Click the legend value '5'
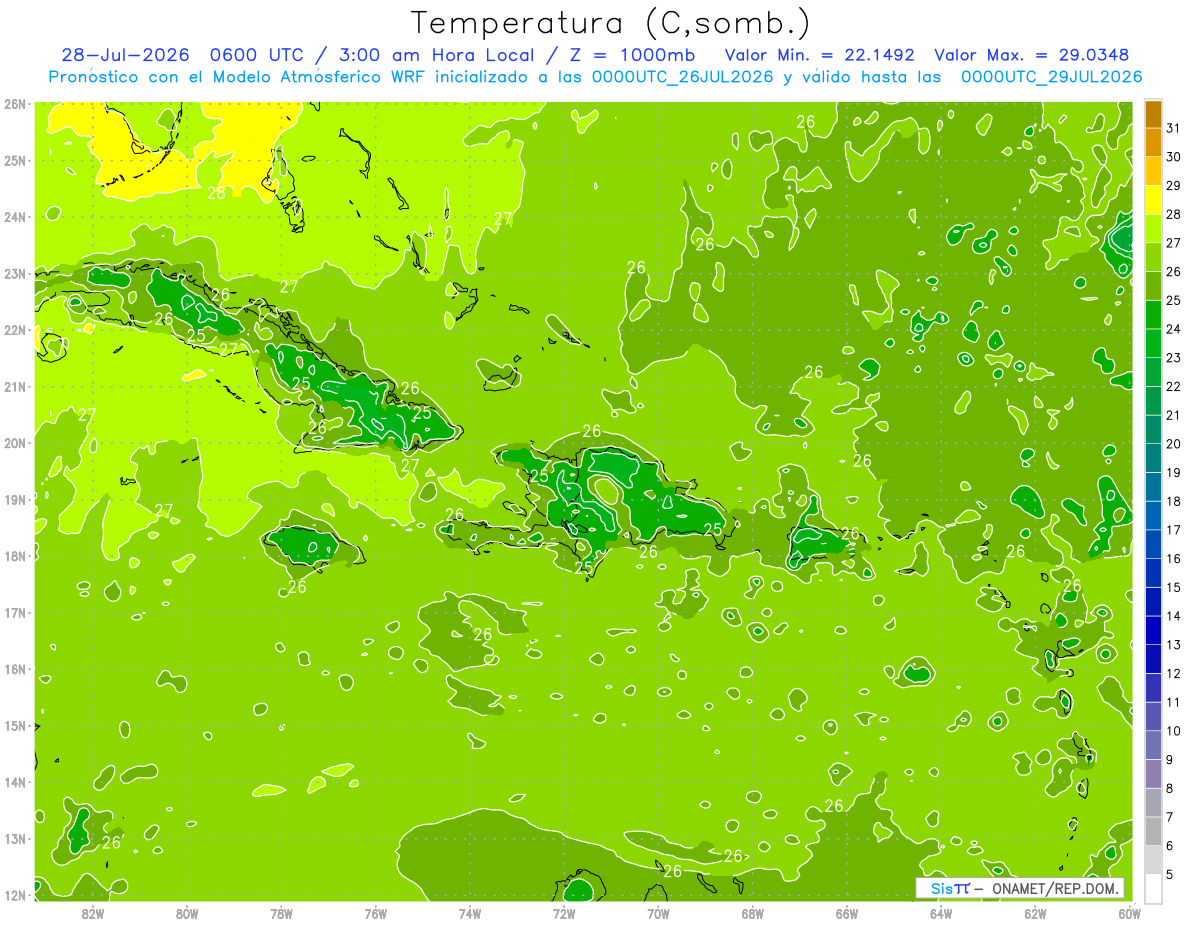Image resolution: width=1200 pixels, height=927 pixels. click(1170, 875)
